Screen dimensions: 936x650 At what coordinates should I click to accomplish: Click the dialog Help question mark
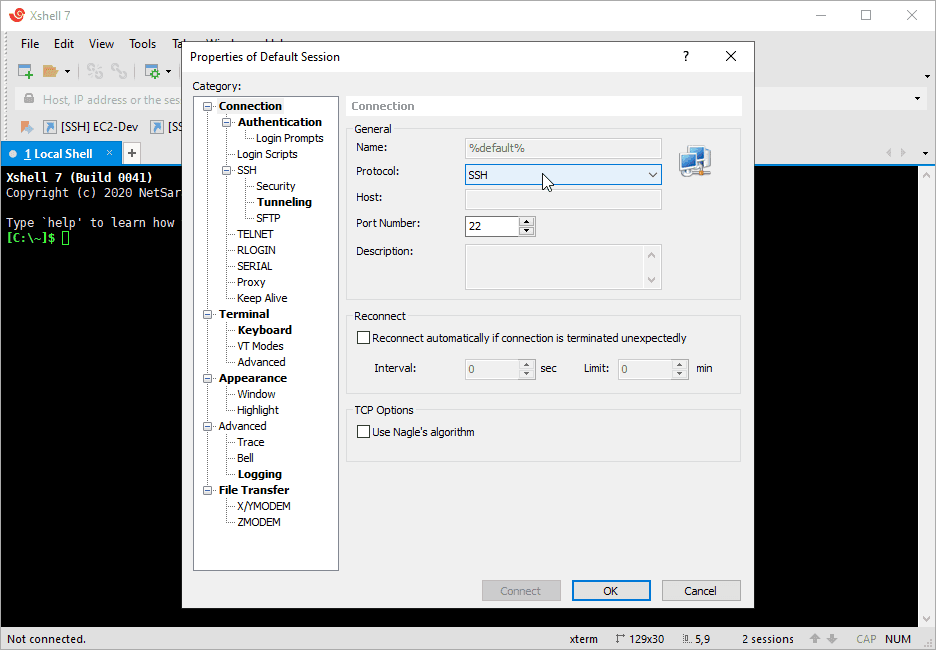pyautogui.click(x=686, y=57)
